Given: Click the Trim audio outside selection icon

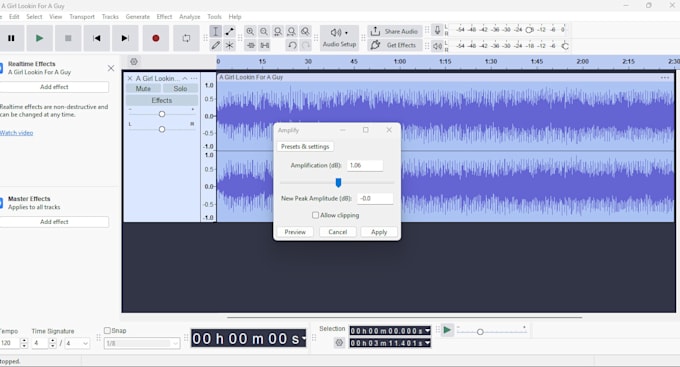Looking at the screenshot, I should point(251,45).
